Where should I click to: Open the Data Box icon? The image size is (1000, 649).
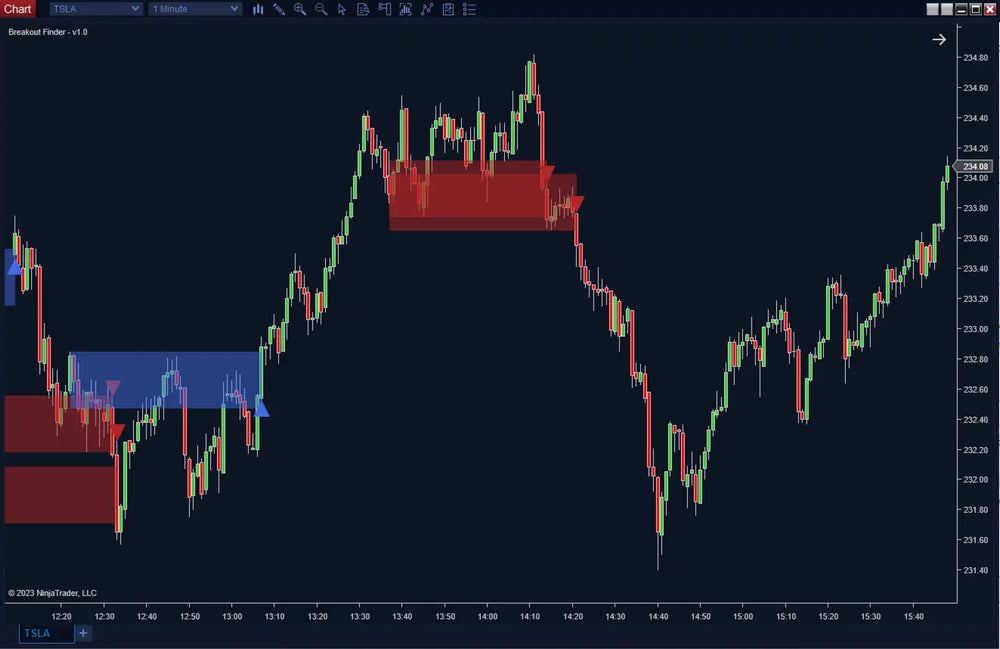coord(363,9)
